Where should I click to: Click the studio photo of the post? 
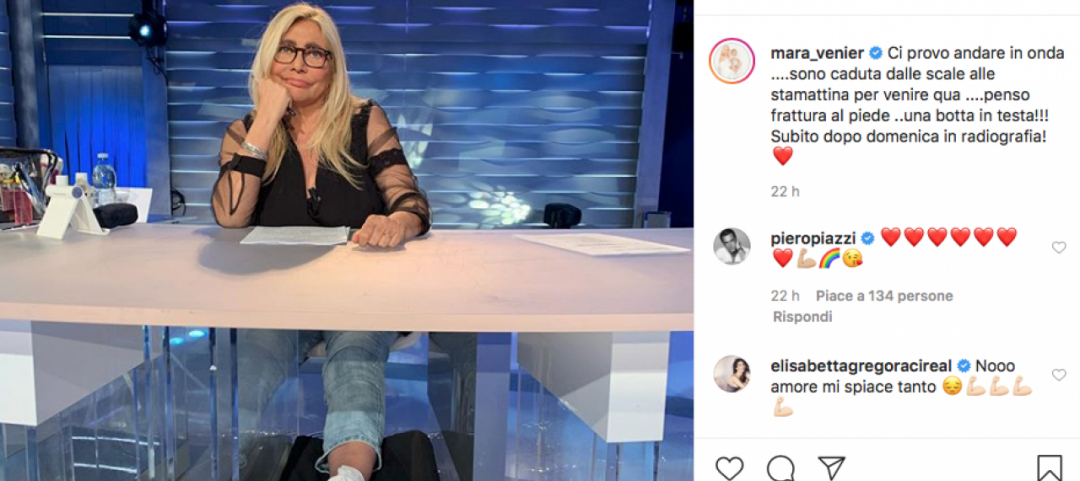click(346, 240)
